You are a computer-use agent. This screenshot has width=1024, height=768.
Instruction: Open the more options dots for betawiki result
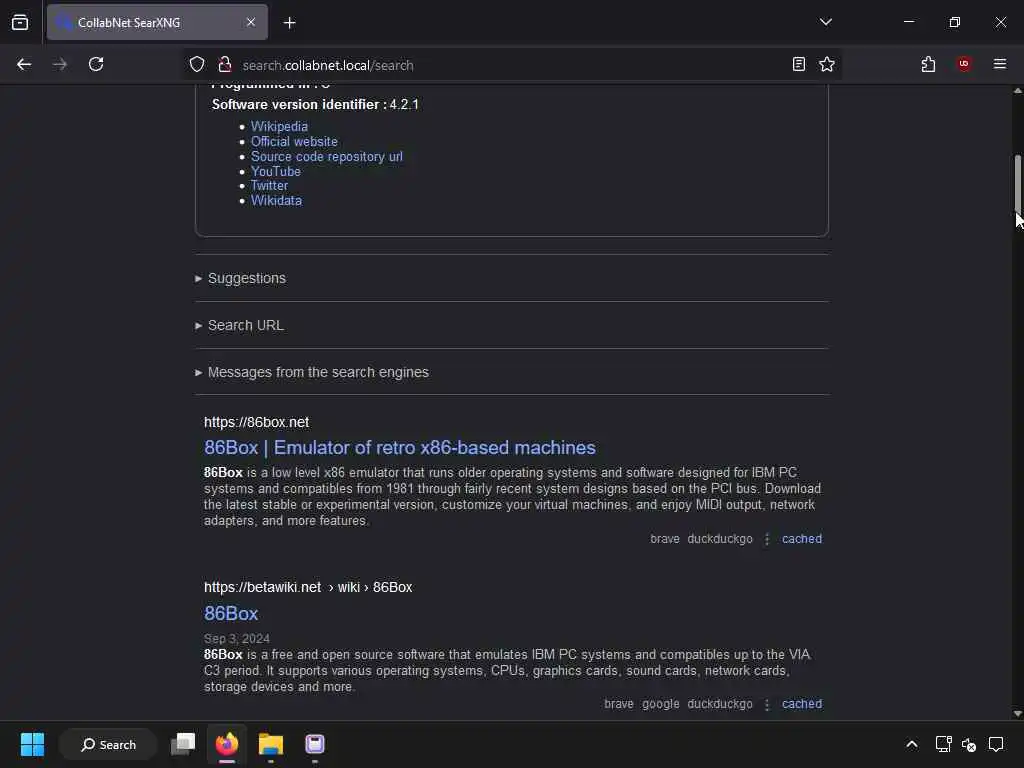point(767,705)
